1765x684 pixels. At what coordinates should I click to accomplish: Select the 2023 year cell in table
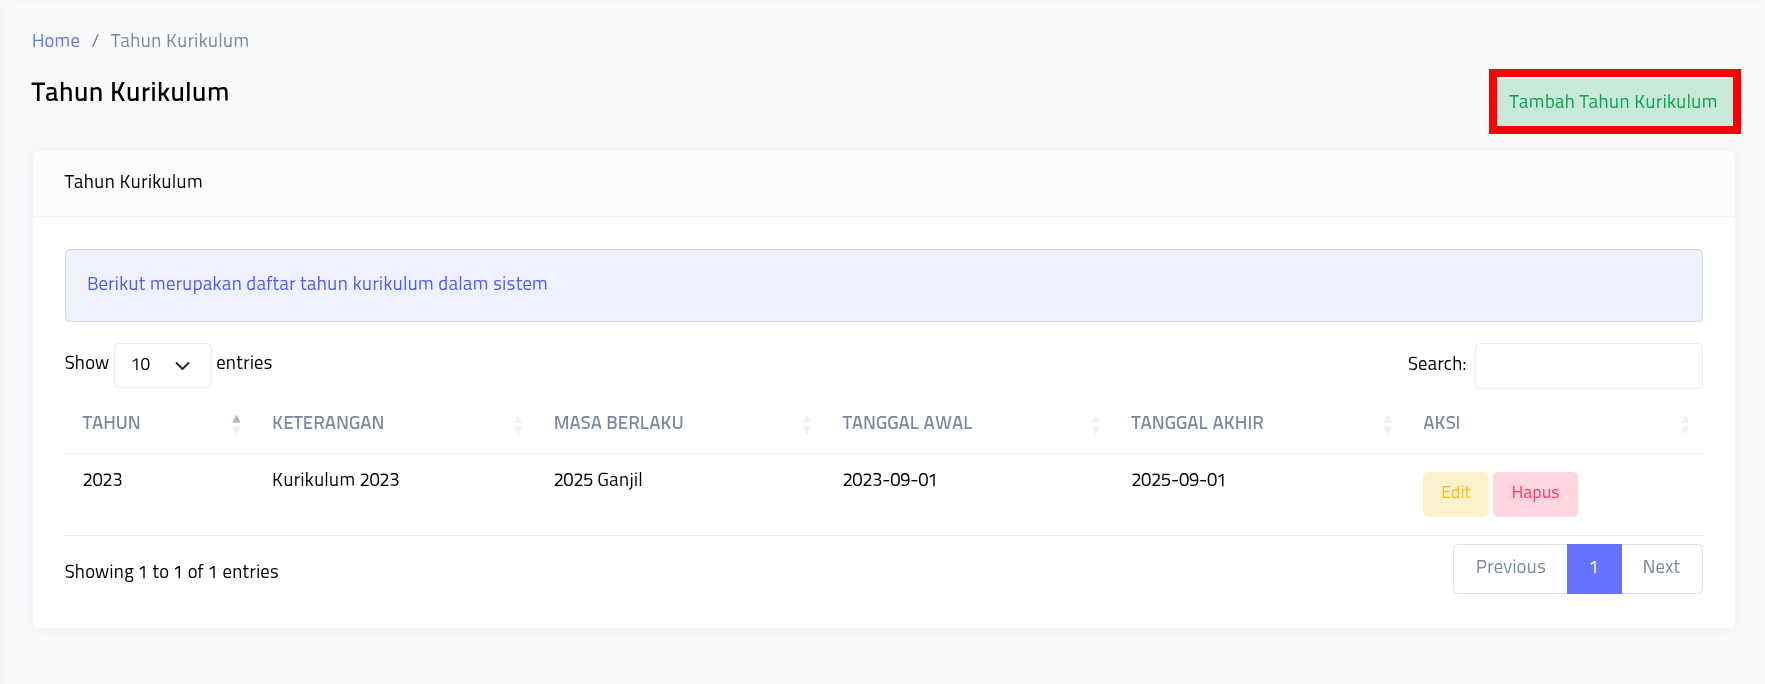click(103, 480)
